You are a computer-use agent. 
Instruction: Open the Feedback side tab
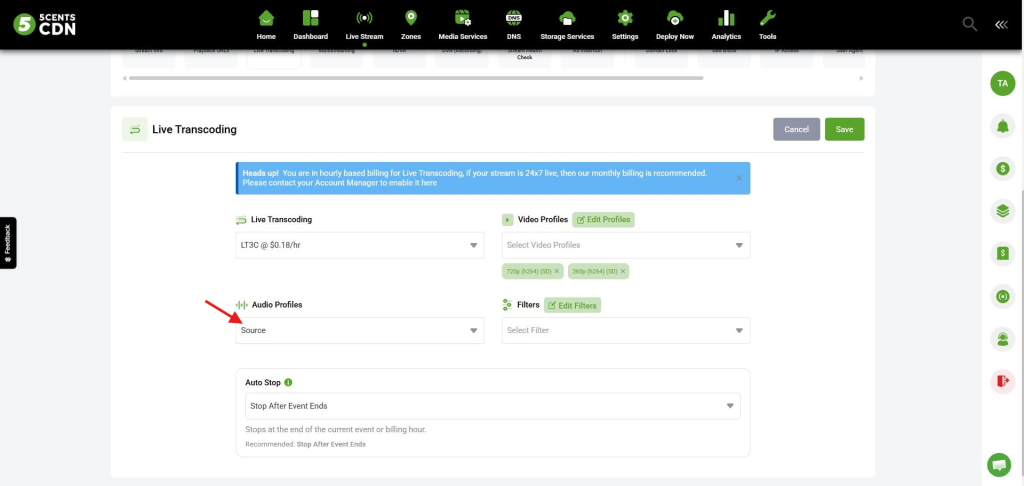tap(8, 243)
